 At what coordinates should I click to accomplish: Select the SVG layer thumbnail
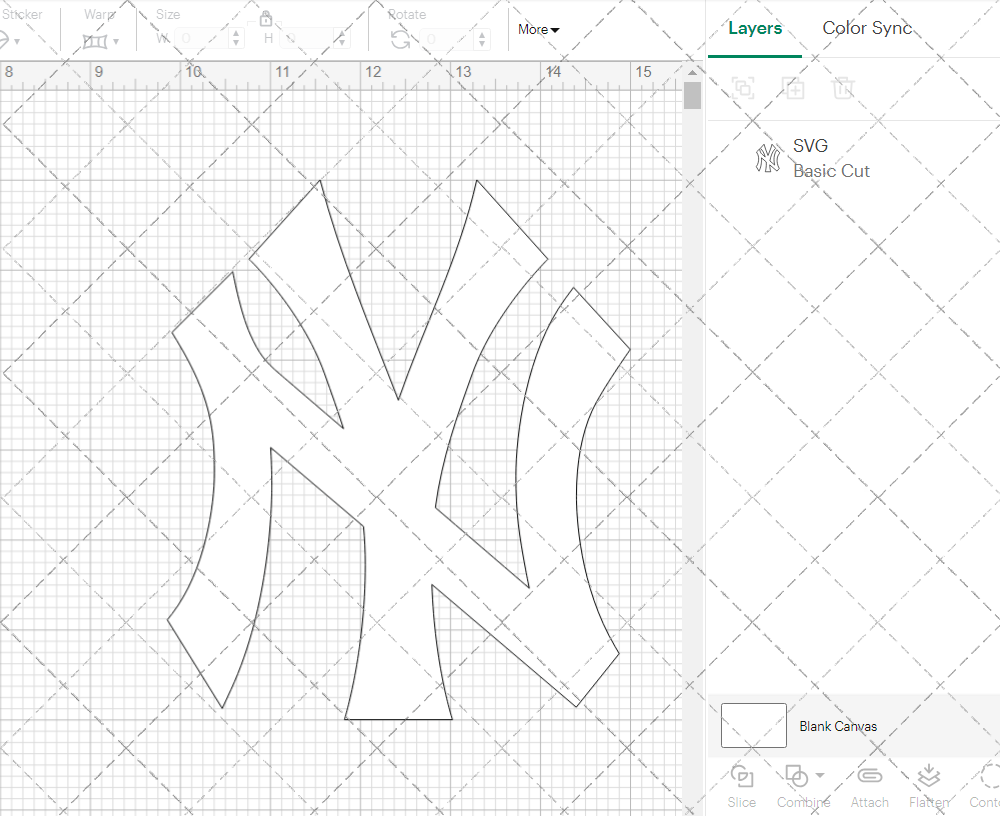768,158
